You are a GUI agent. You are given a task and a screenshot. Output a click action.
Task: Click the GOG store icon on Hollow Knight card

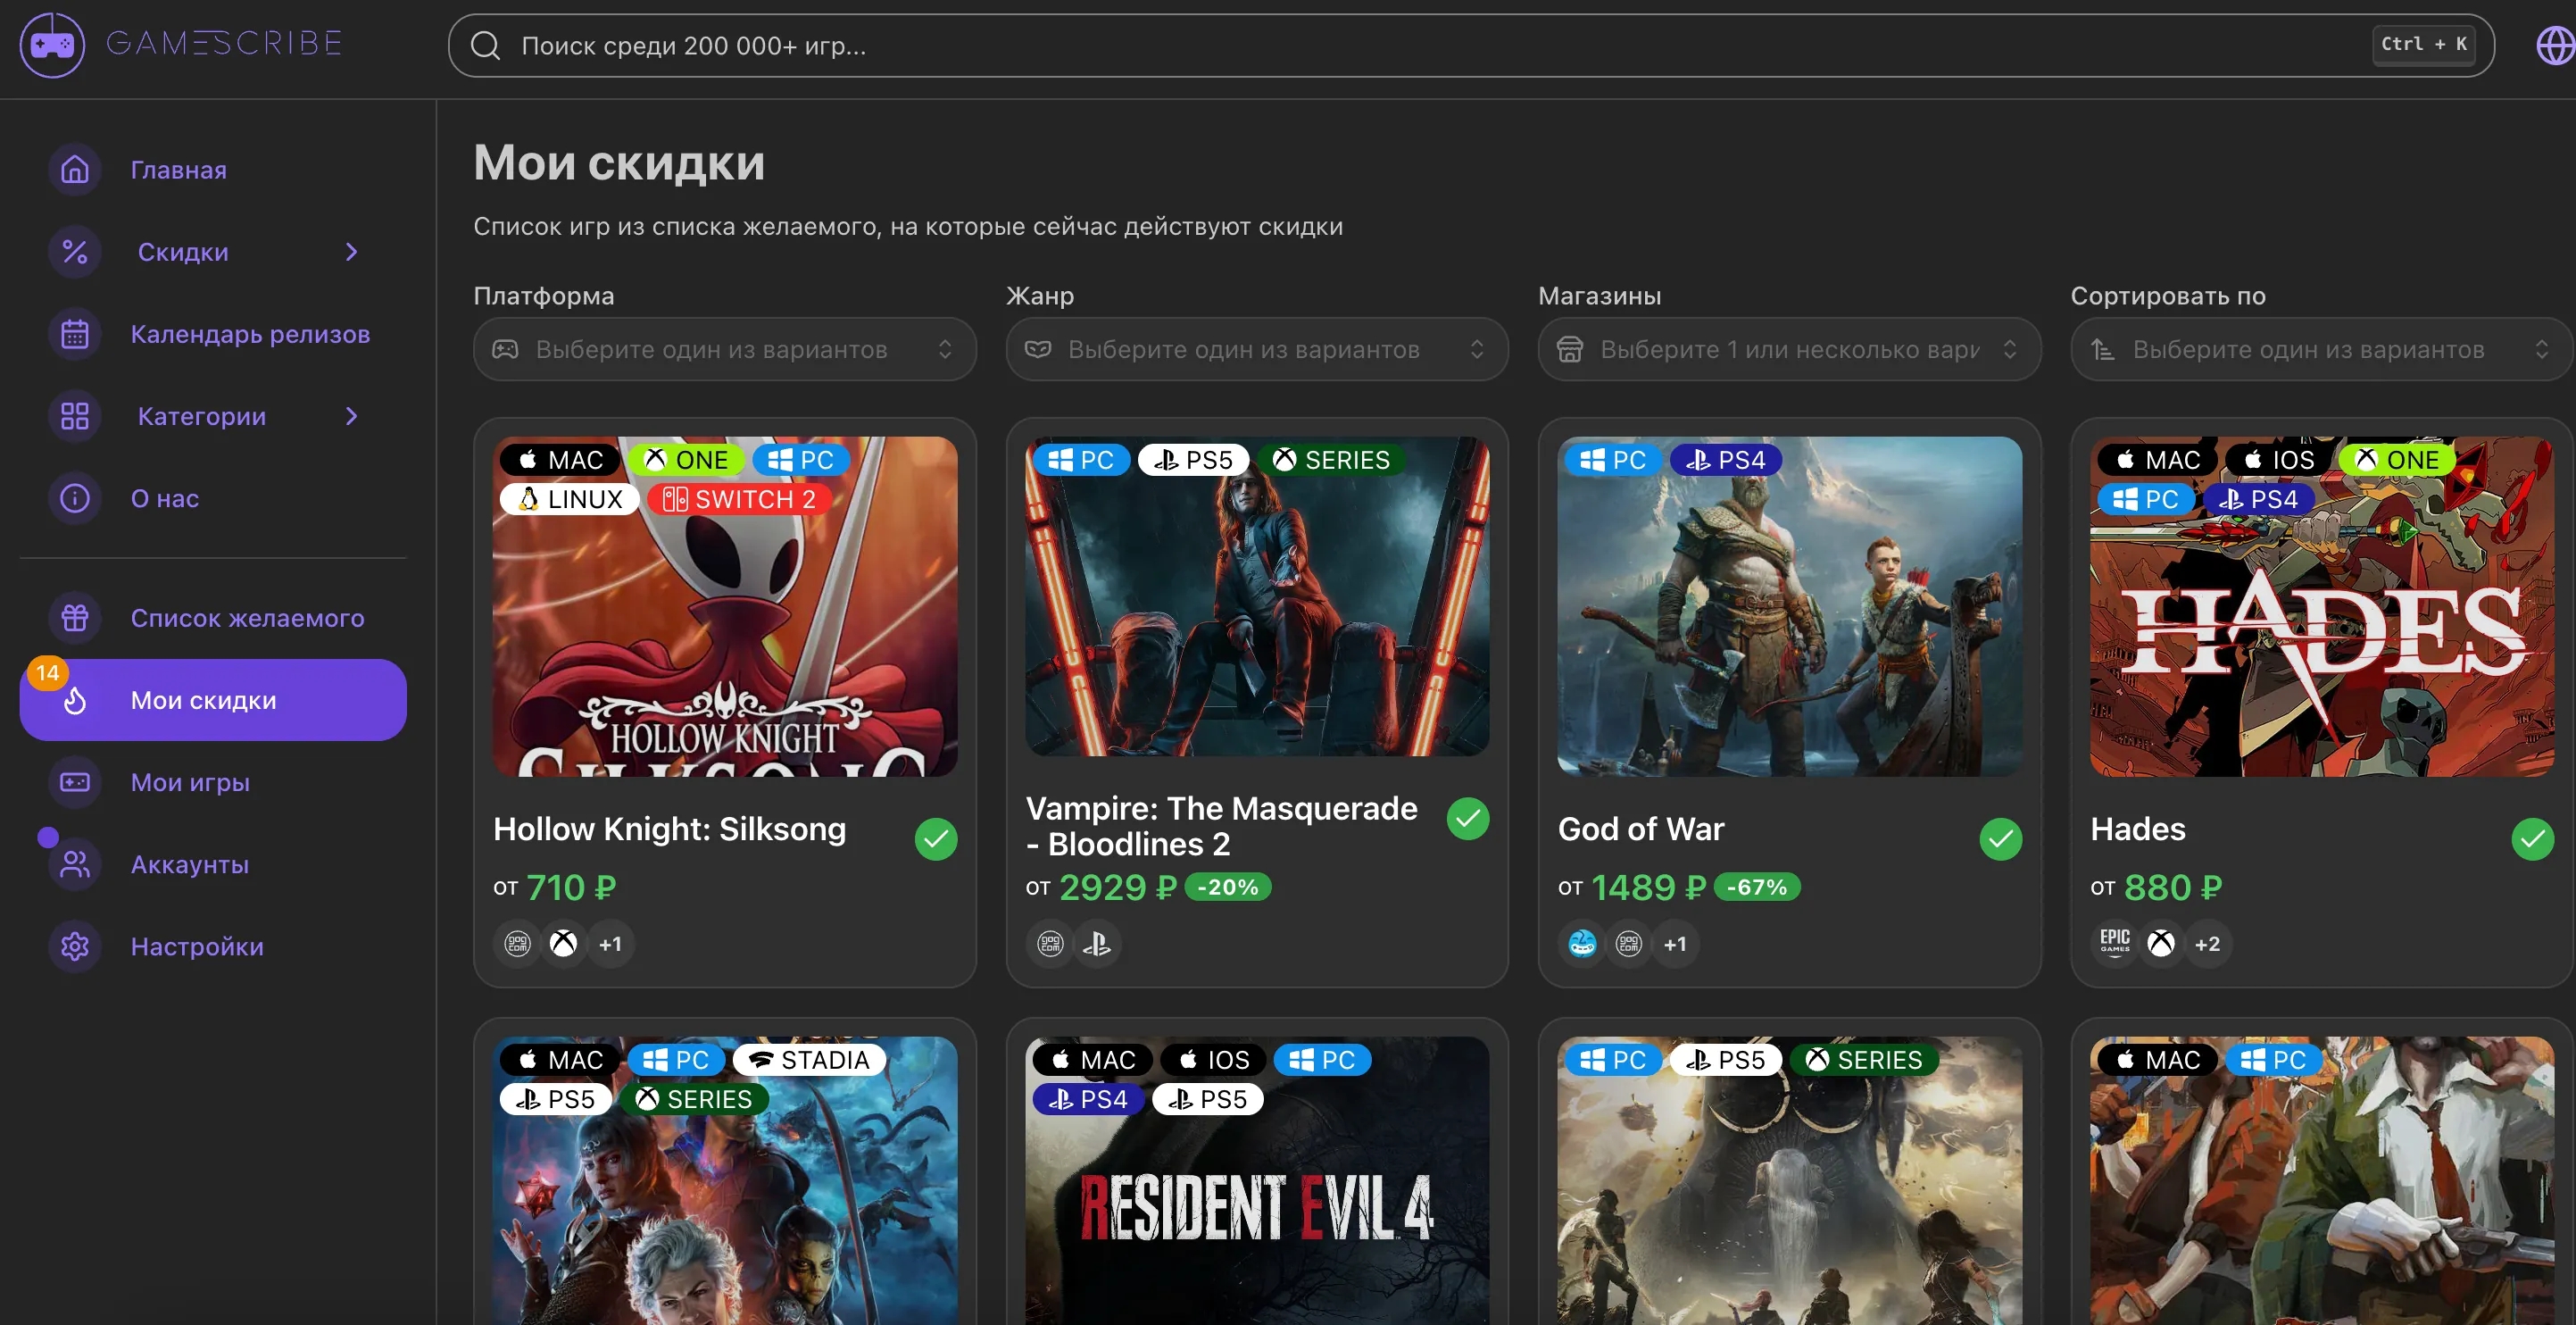coord(516,943)
